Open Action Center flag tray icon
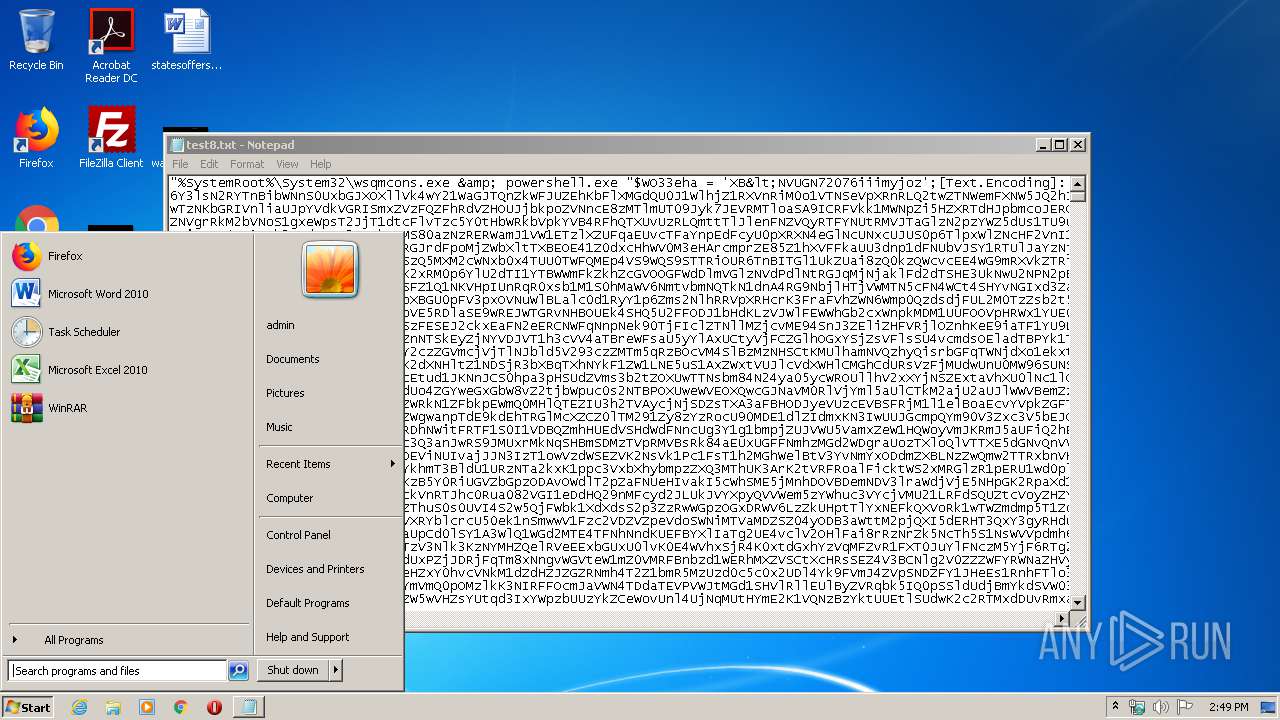1280x720 pixels. point(1185,707)
